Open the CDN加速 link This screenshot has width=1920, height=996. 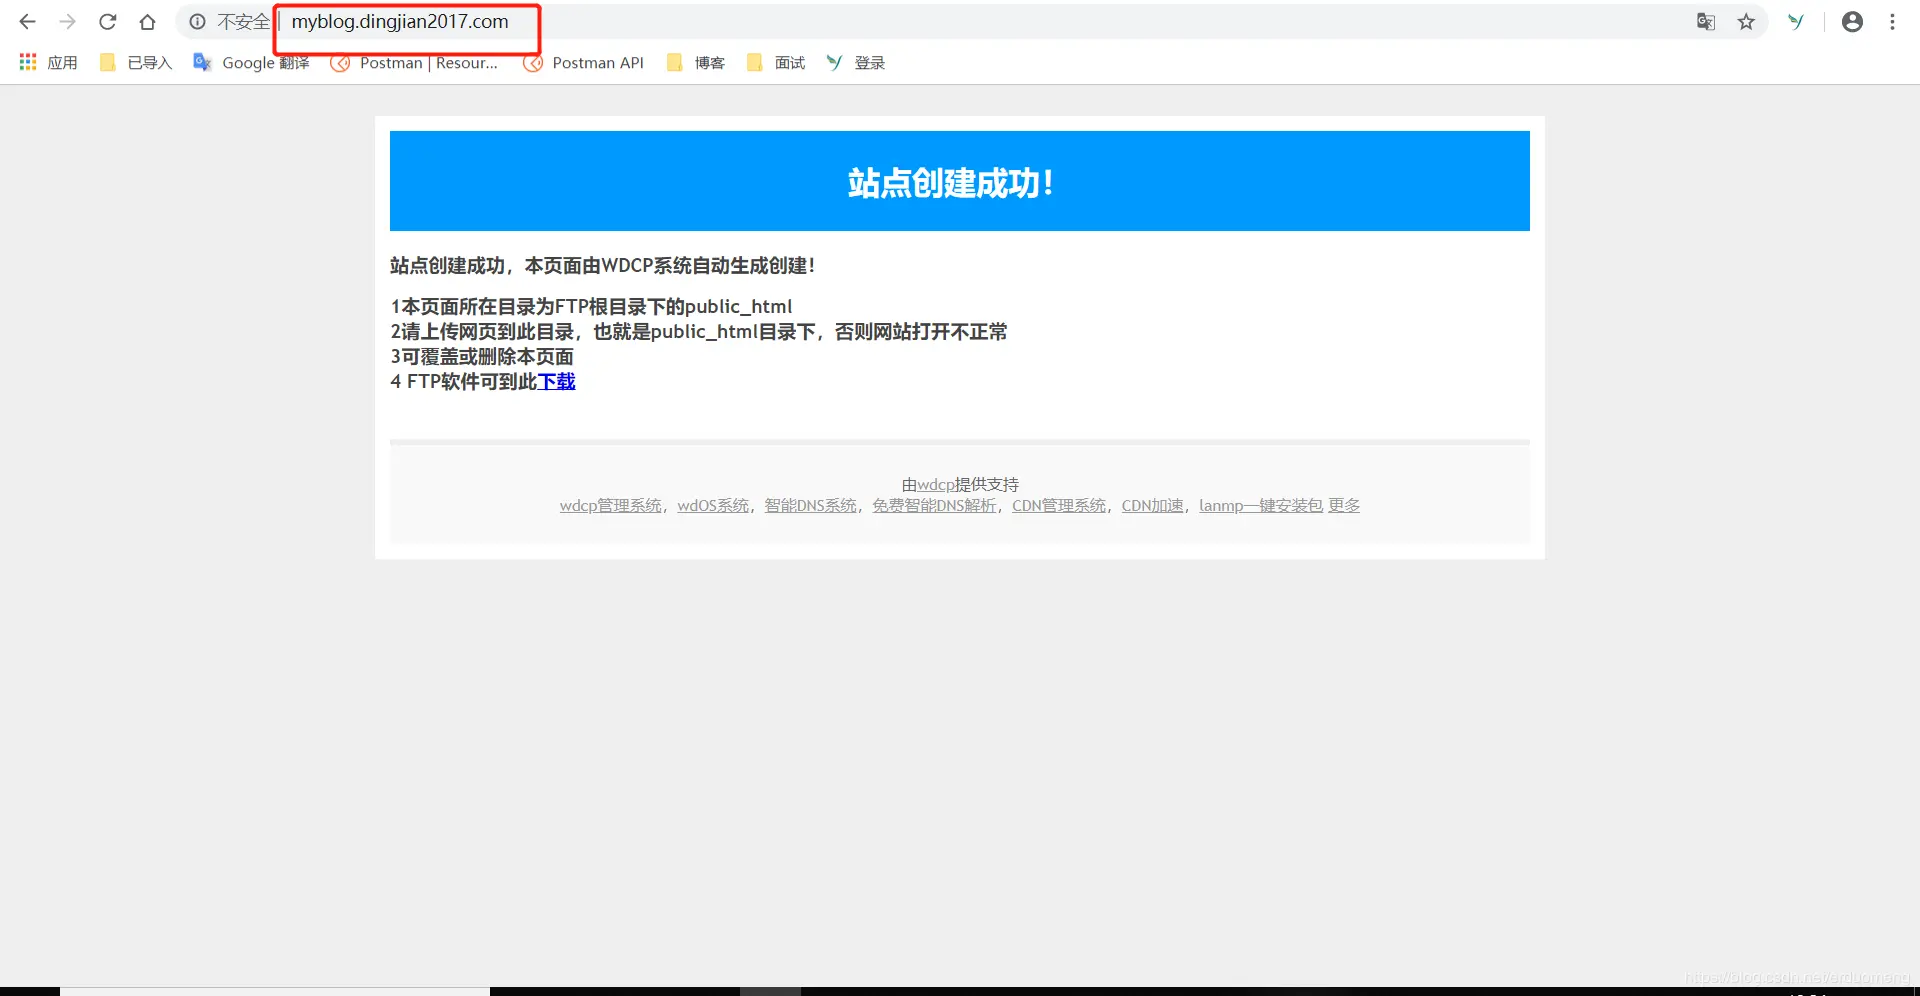click(x=1150, y=505)
